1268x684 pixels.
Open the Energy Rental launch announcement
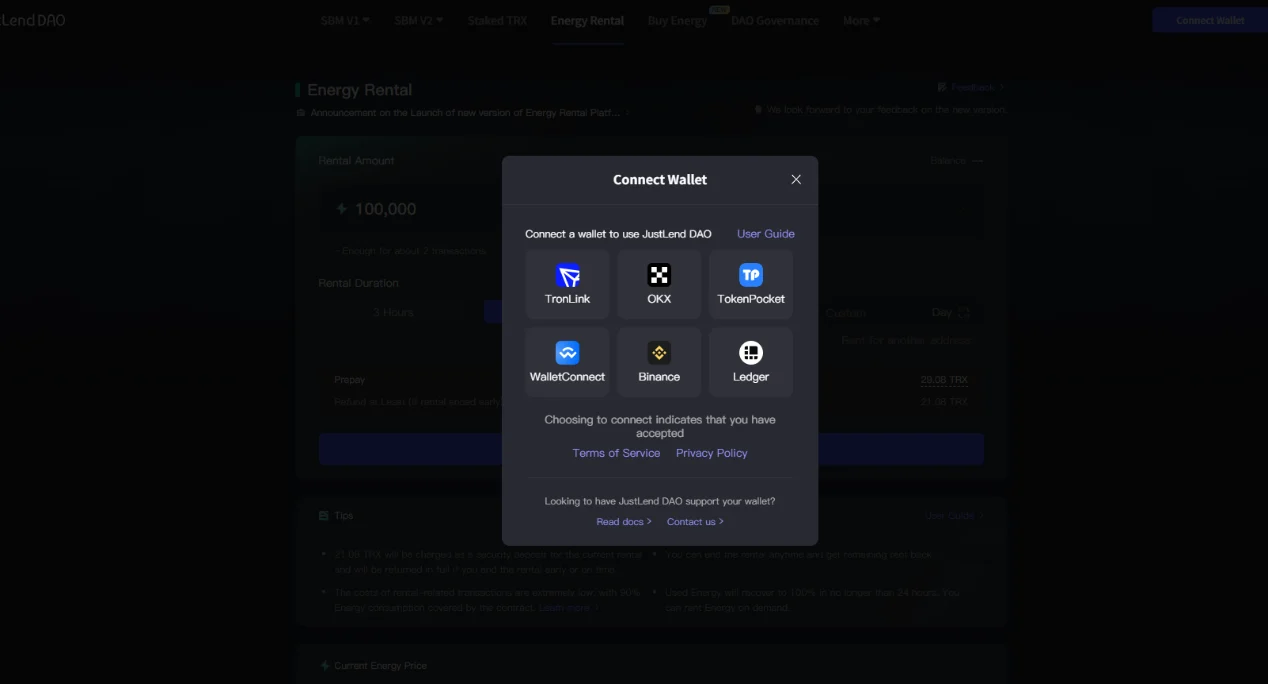(465, 113)
